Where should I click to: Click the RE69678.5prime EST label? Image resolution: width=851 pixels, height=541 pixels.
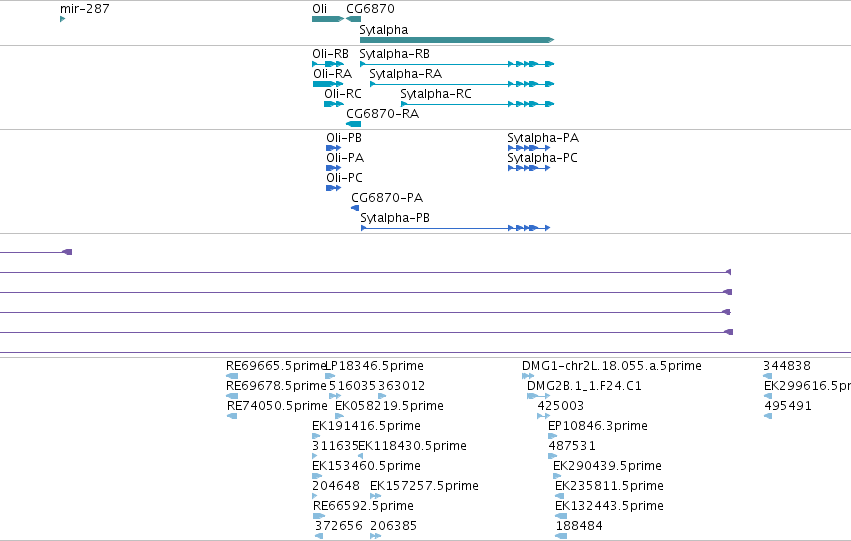pos(276,386)
